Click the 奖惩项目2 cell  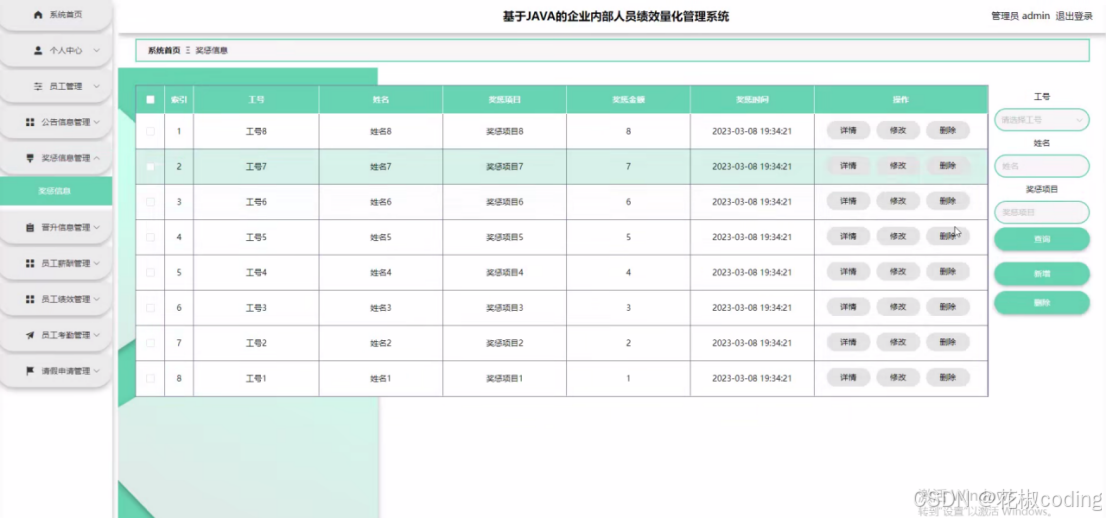click(x=504, y=343)
